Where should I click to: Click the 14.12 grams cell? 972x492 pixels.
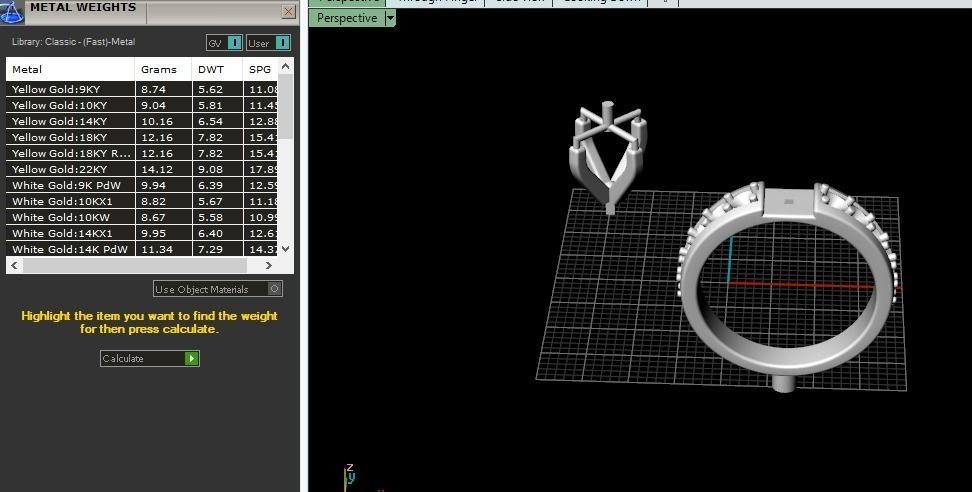click(163, 169)
